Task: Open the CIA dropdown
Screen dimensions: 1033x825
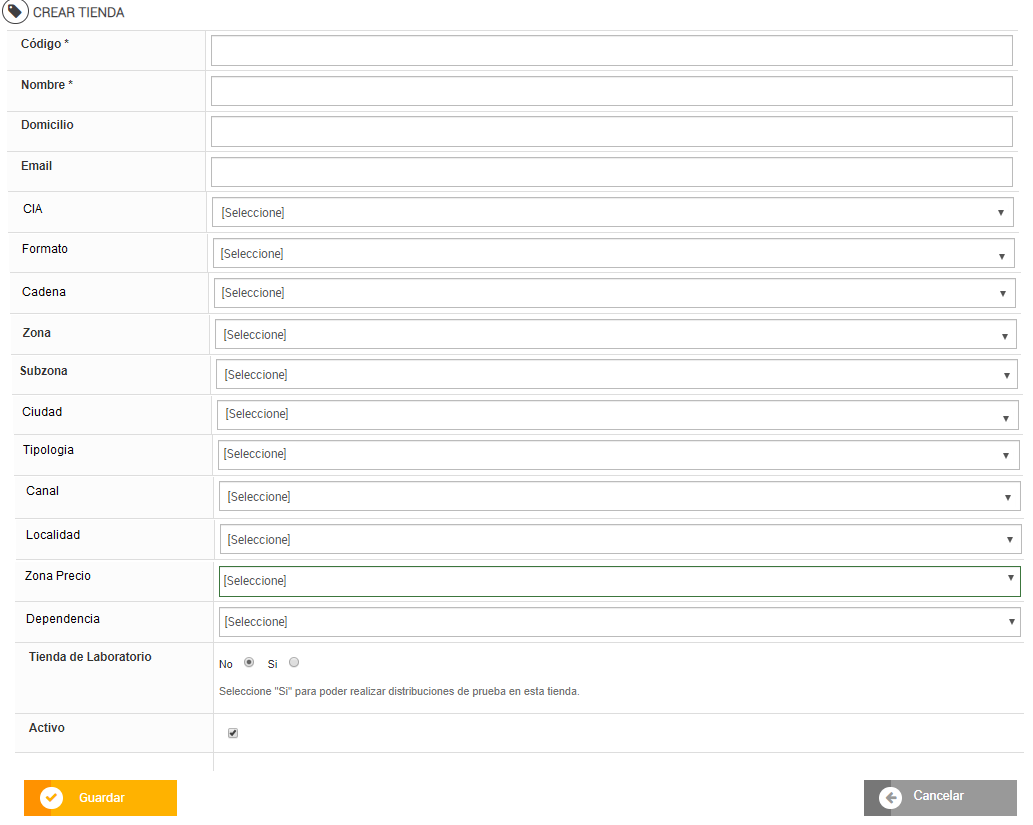Action: tap(612, 212)
